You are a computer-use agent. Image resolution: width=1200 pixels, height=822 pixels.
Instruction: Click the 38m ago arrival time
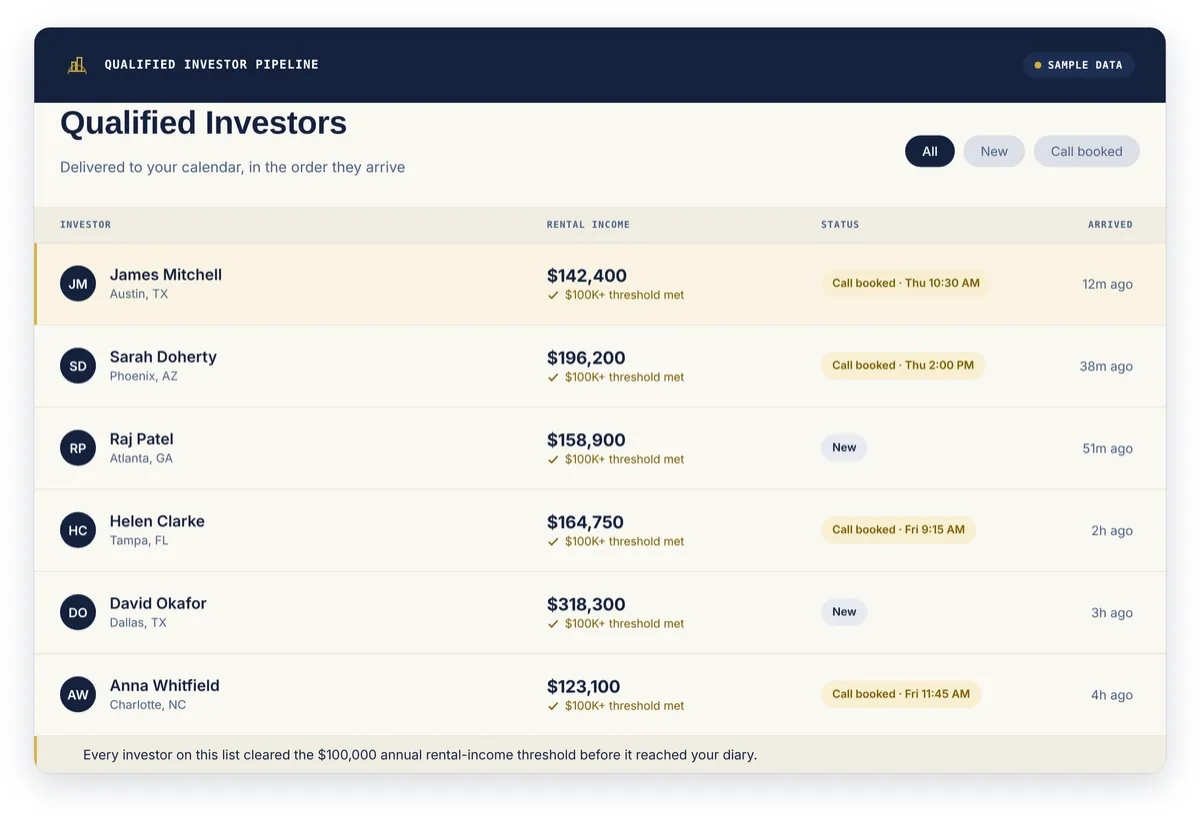1106,366
